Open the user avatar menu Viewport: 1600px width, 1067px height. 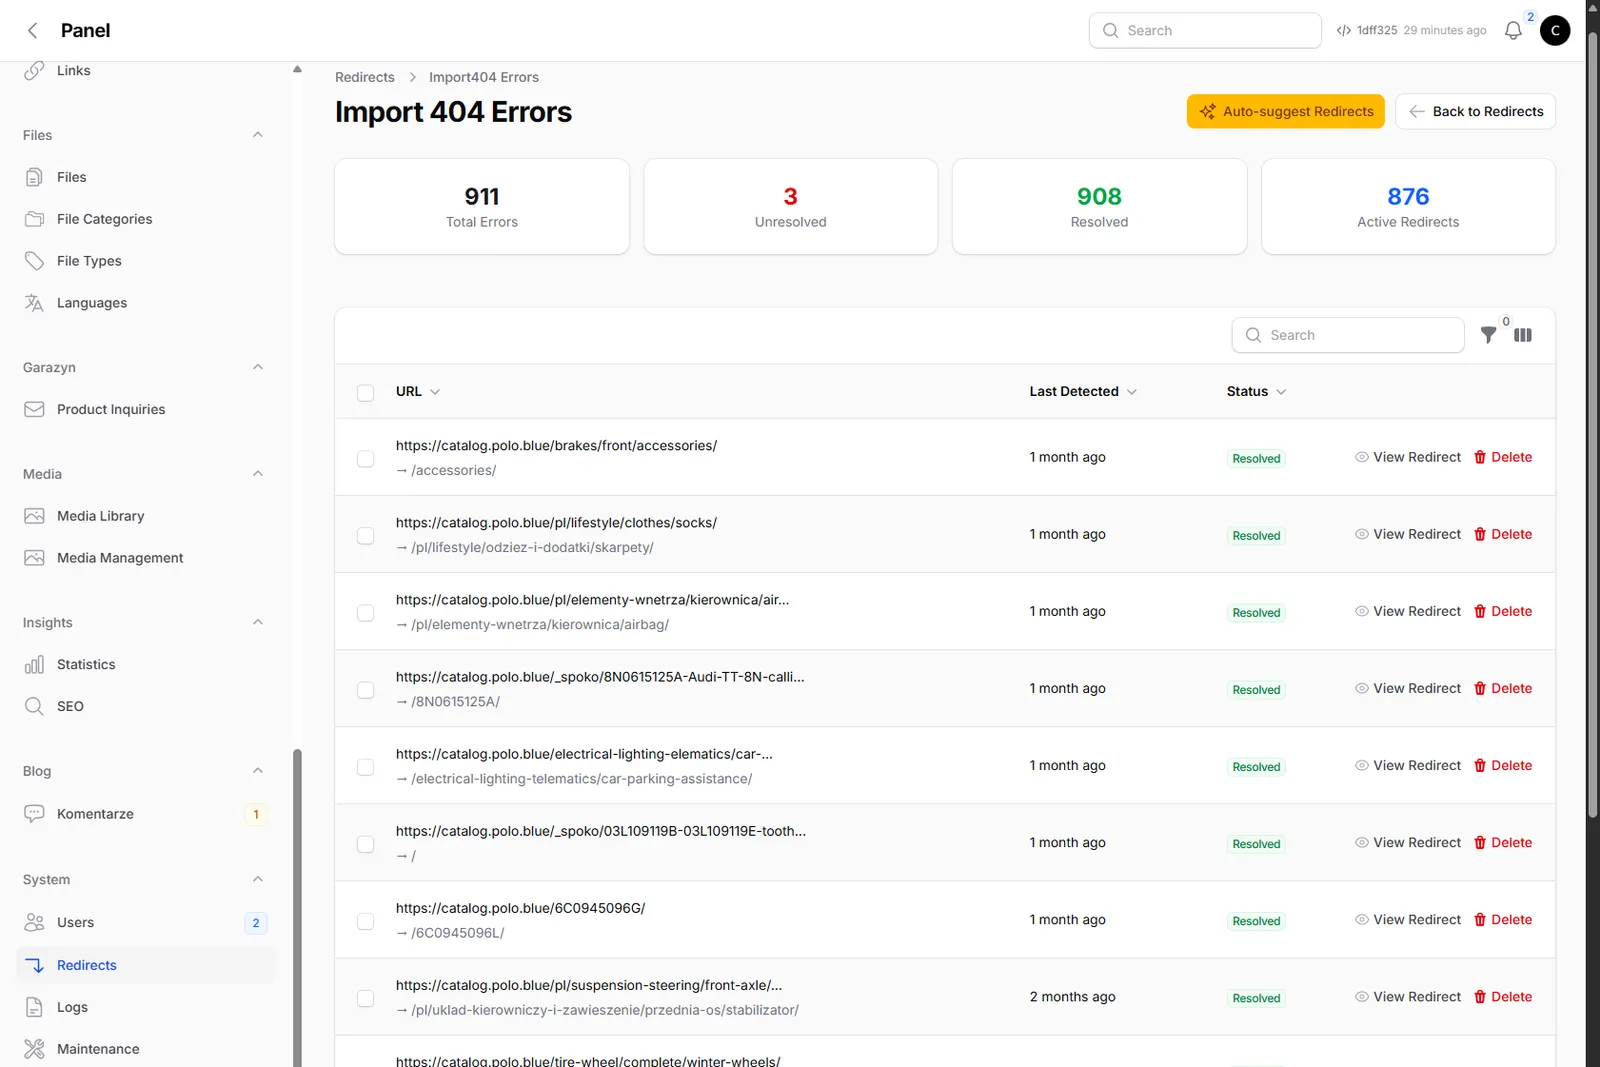(x=1555, y=31)
